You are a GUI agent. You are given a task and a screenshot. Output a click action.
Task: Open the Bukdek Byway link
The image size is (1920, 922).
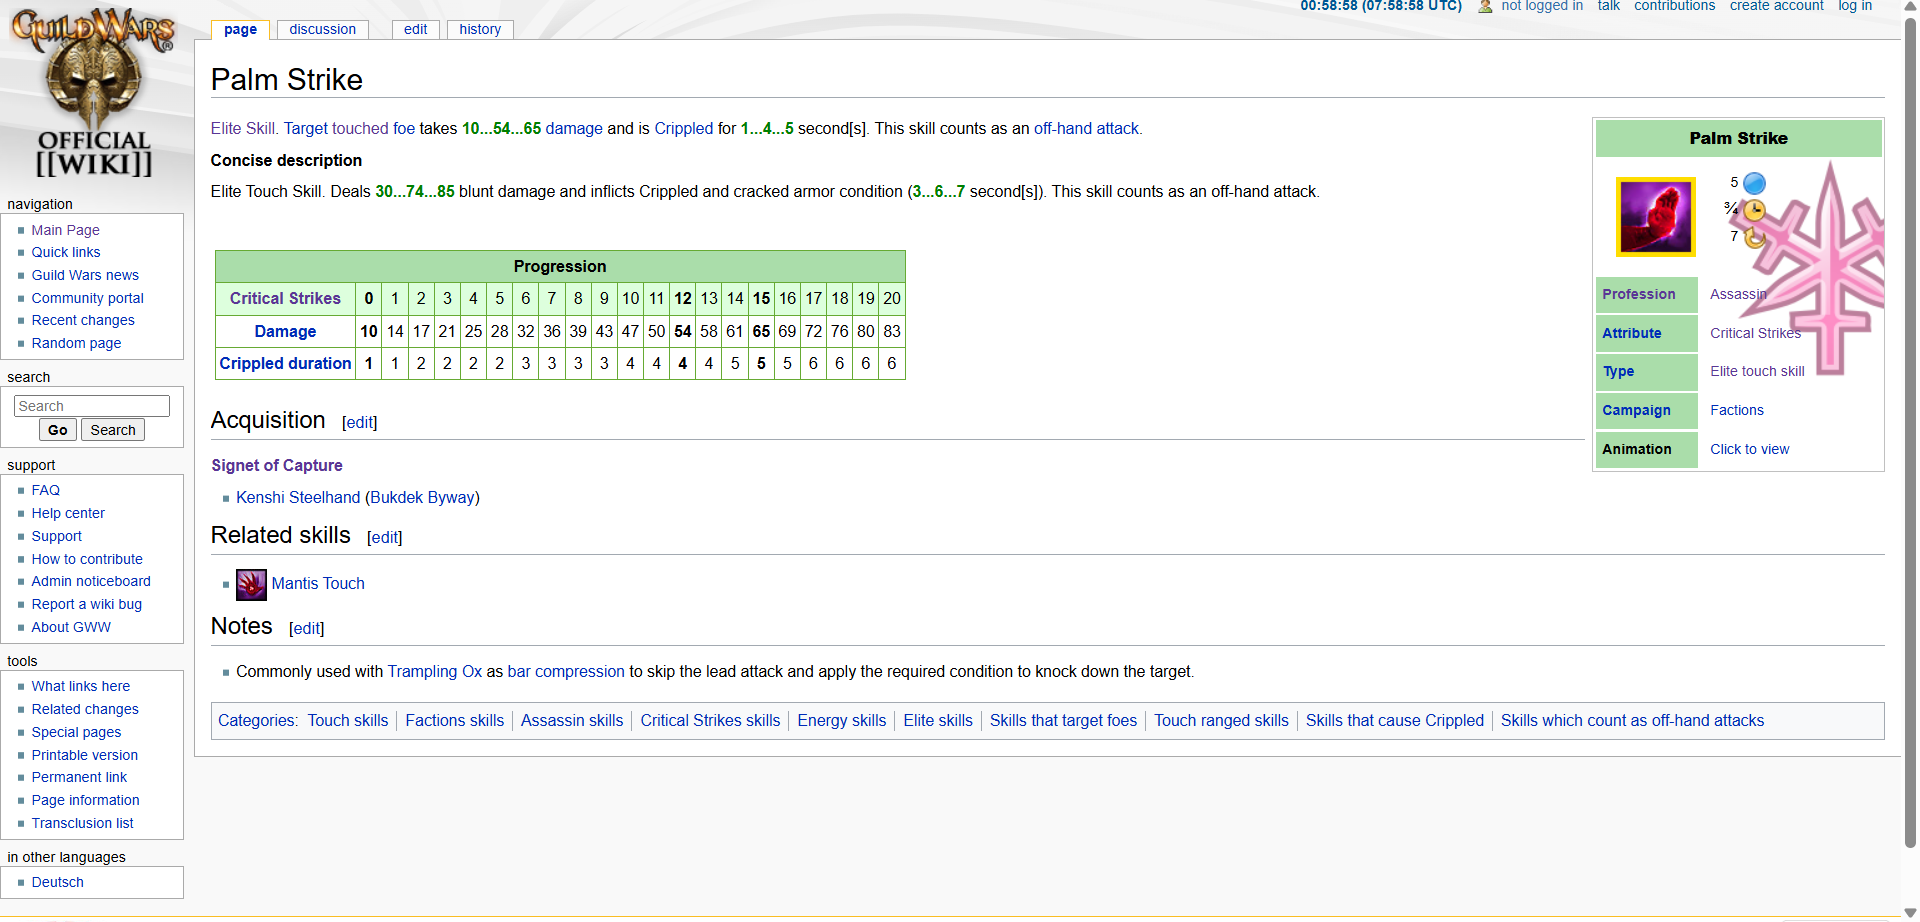pyautogui.click(x=422, y=497)
